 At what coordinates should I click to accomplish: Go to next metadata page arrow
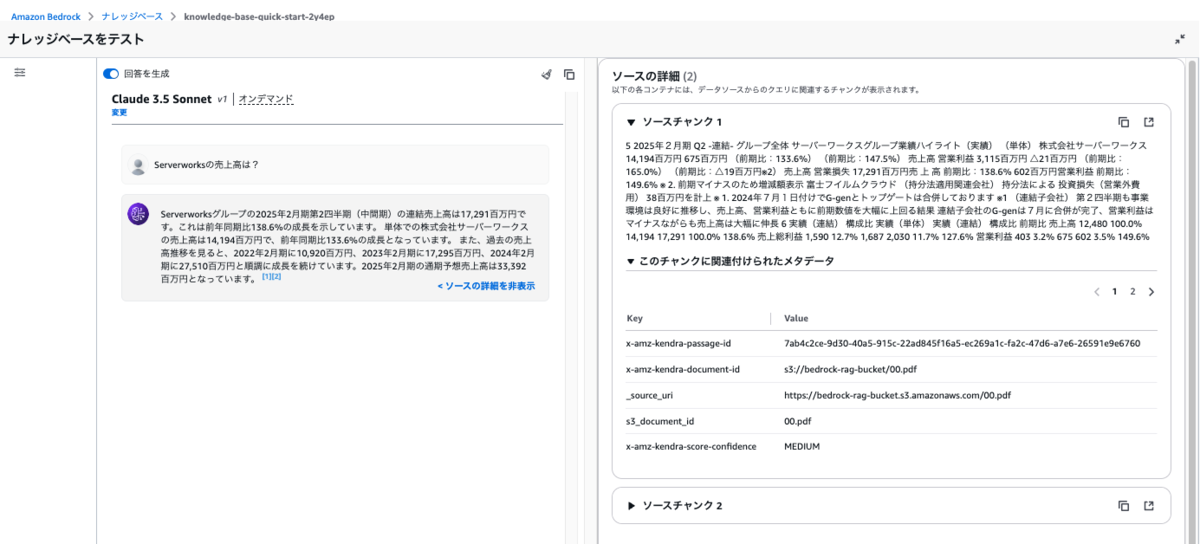1151,292
